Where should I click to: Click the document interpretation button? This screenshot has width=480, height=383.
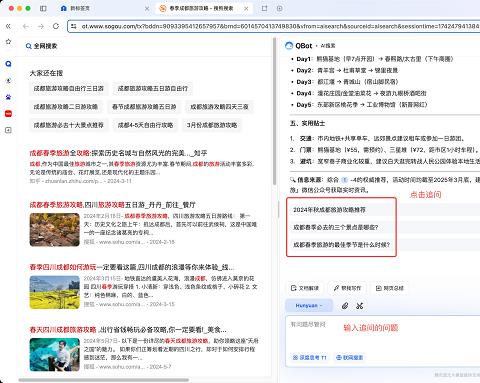click(x=305, y=288)
